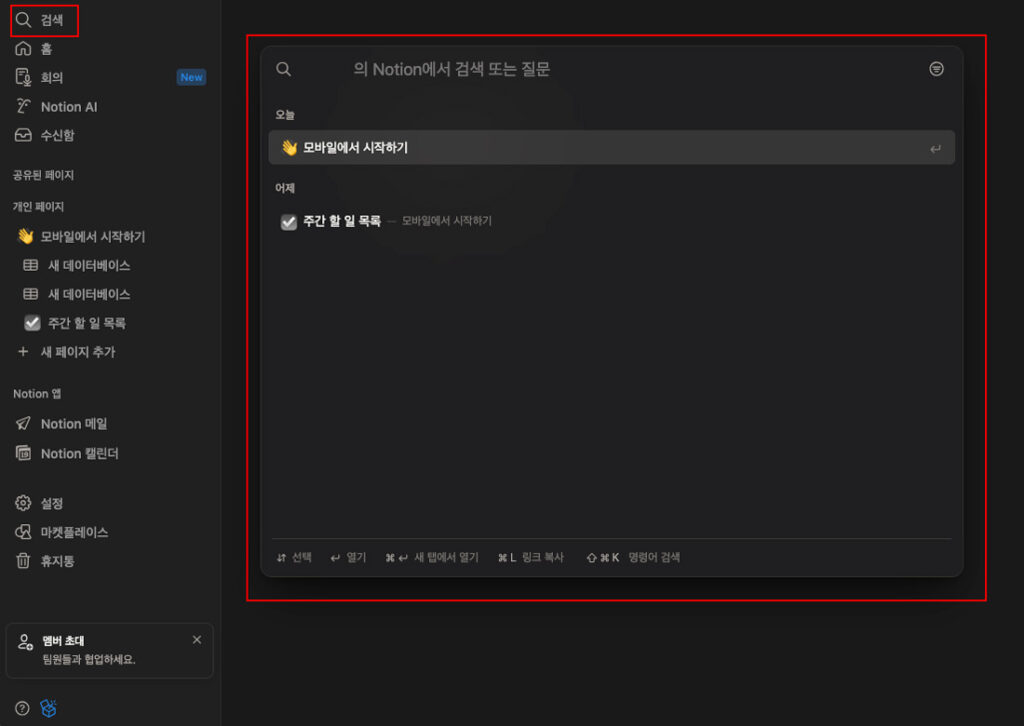Select the 수신함 inbox icon
This screenshot has height=726, width=1024.
(x=22, y=136)
